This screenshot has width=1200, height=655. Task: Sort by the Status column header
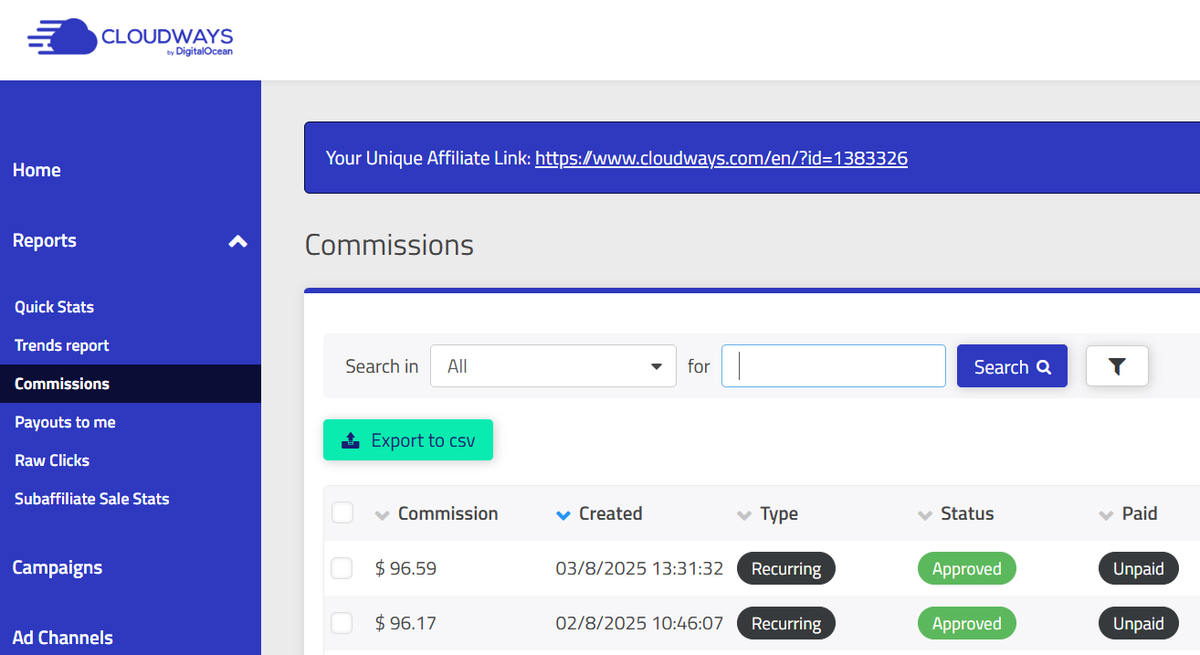(967, 513)
